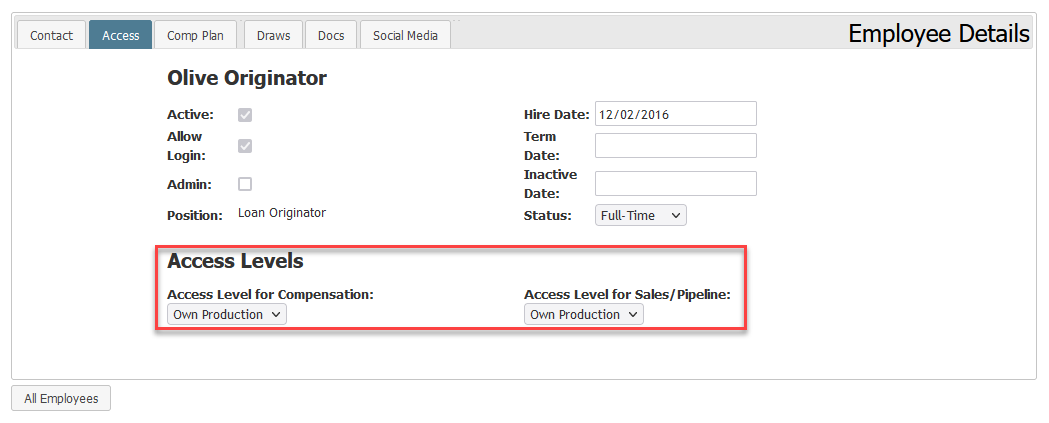The image size is (1049, 423).
Task: Click the Olive Originator name heading
Action: tap(247, 78)
